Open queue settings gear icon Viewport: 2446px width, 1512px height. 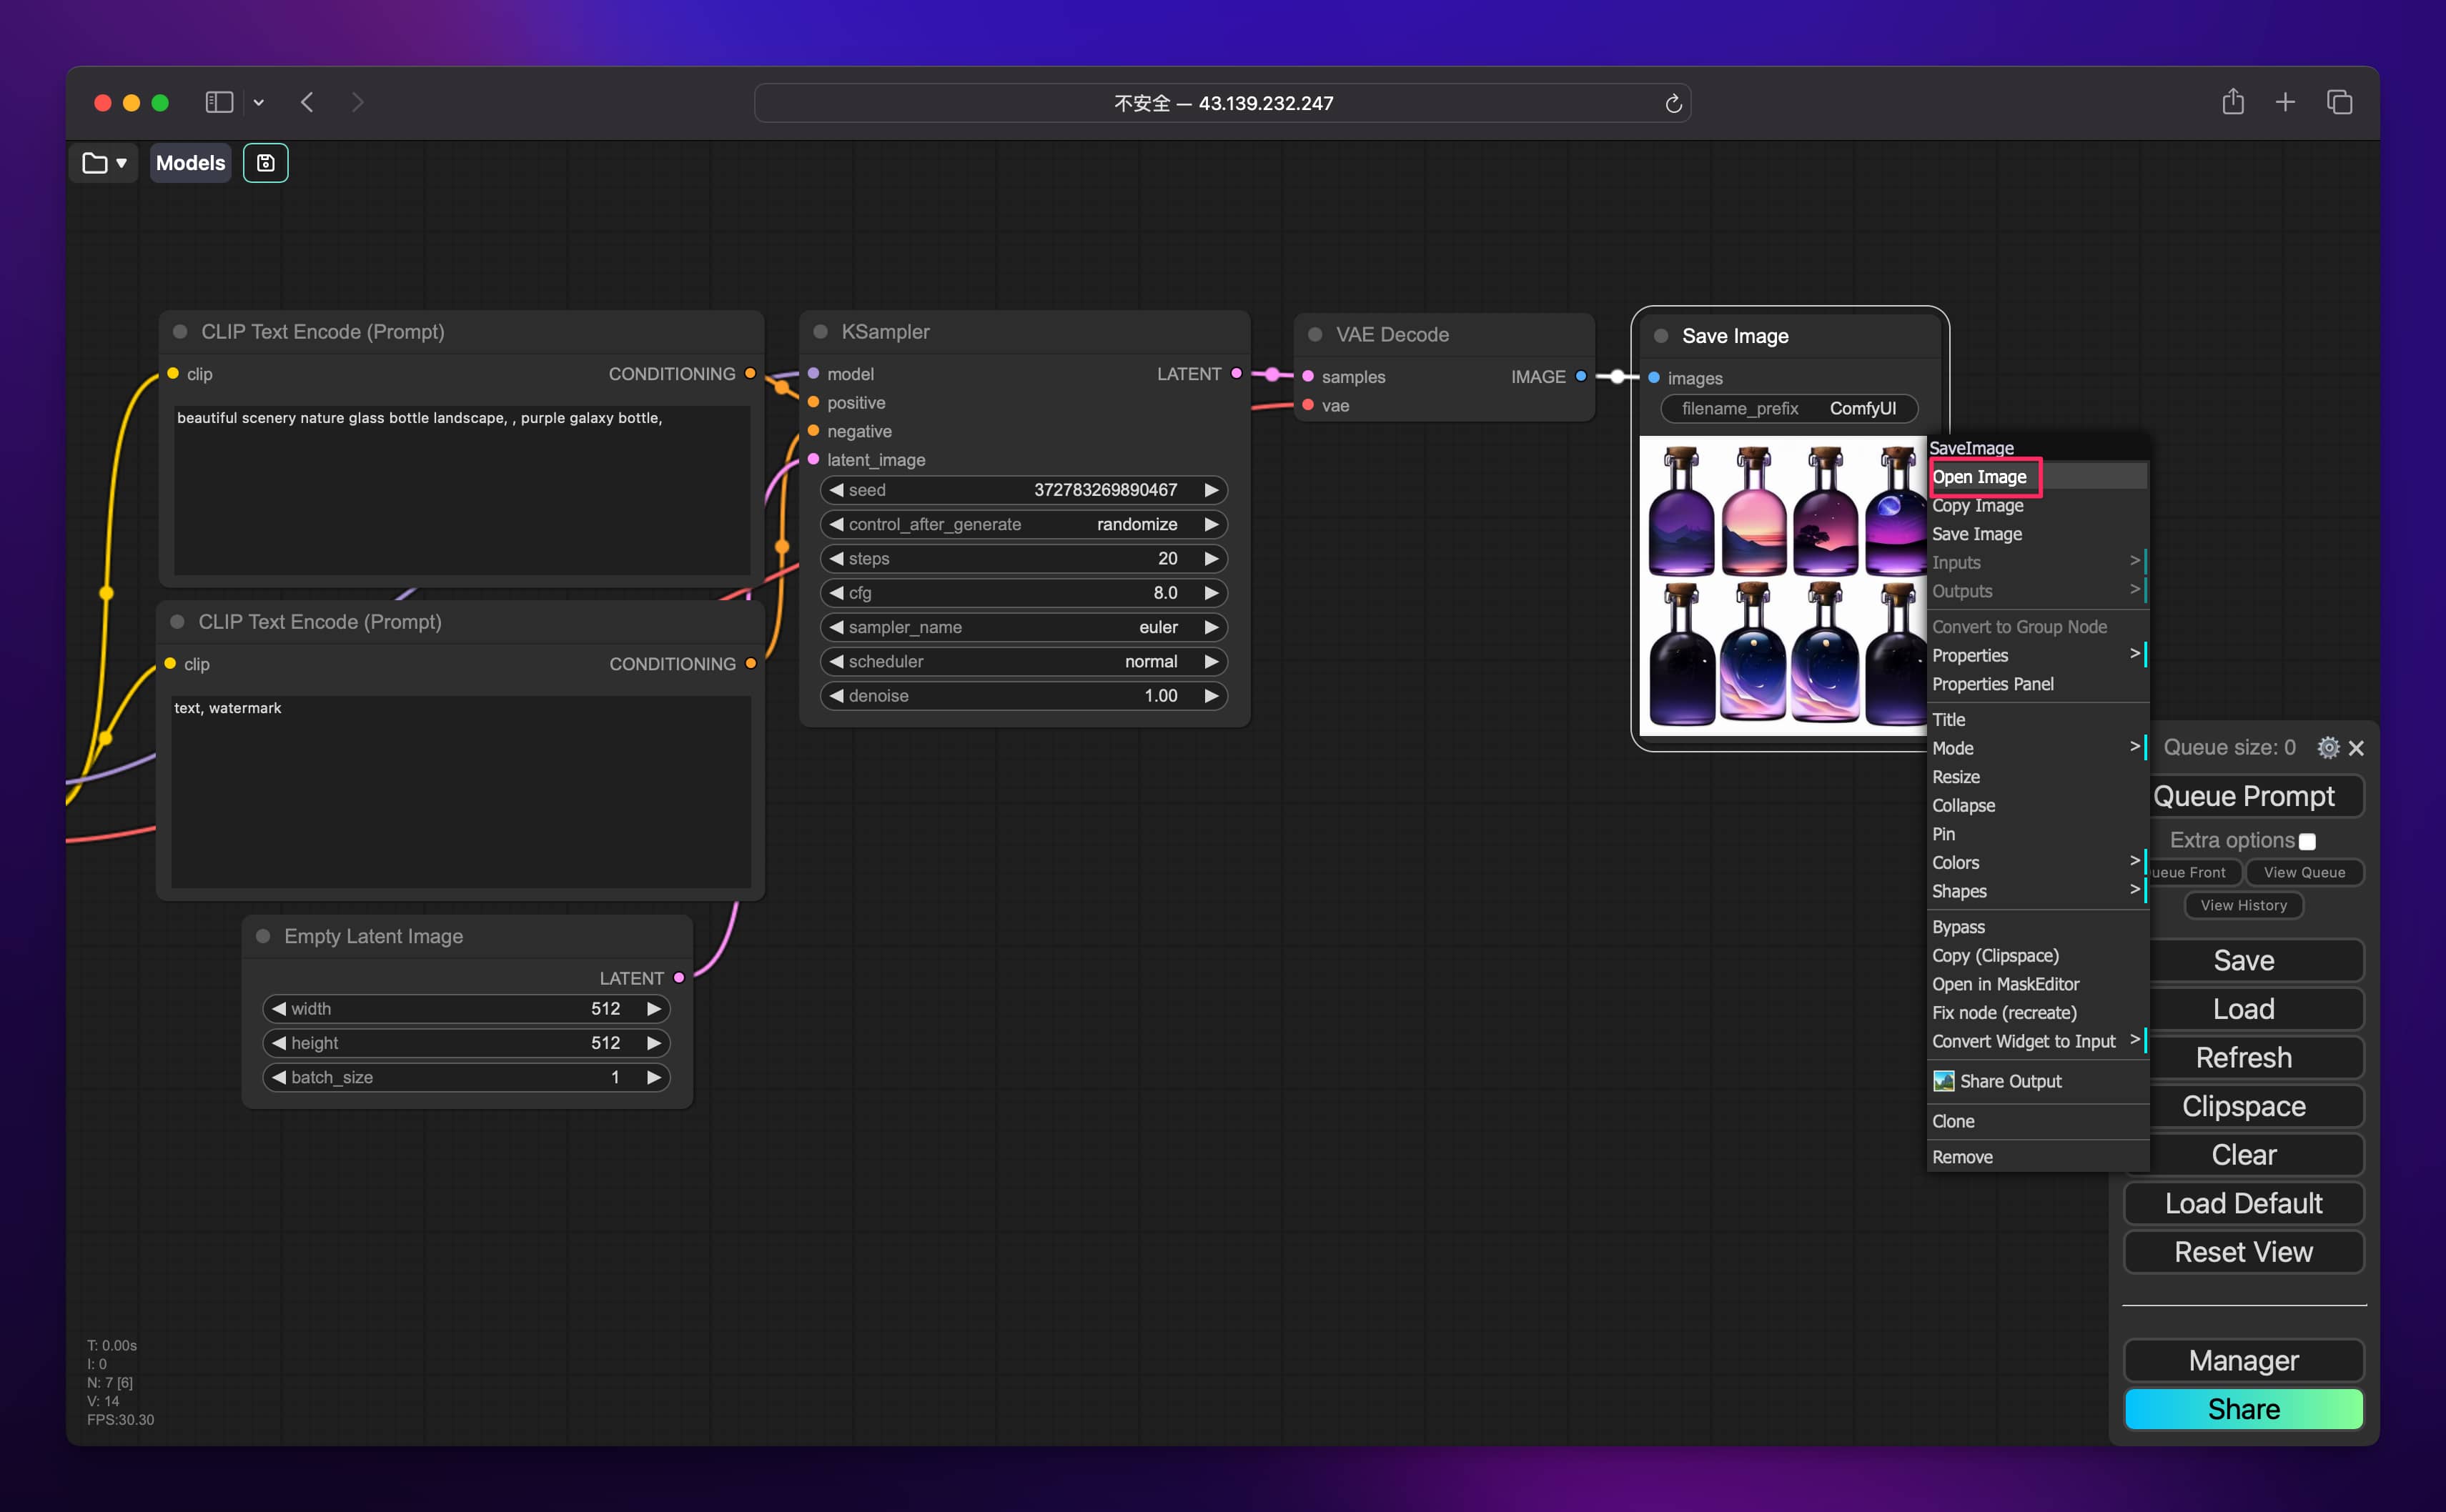2327,748
